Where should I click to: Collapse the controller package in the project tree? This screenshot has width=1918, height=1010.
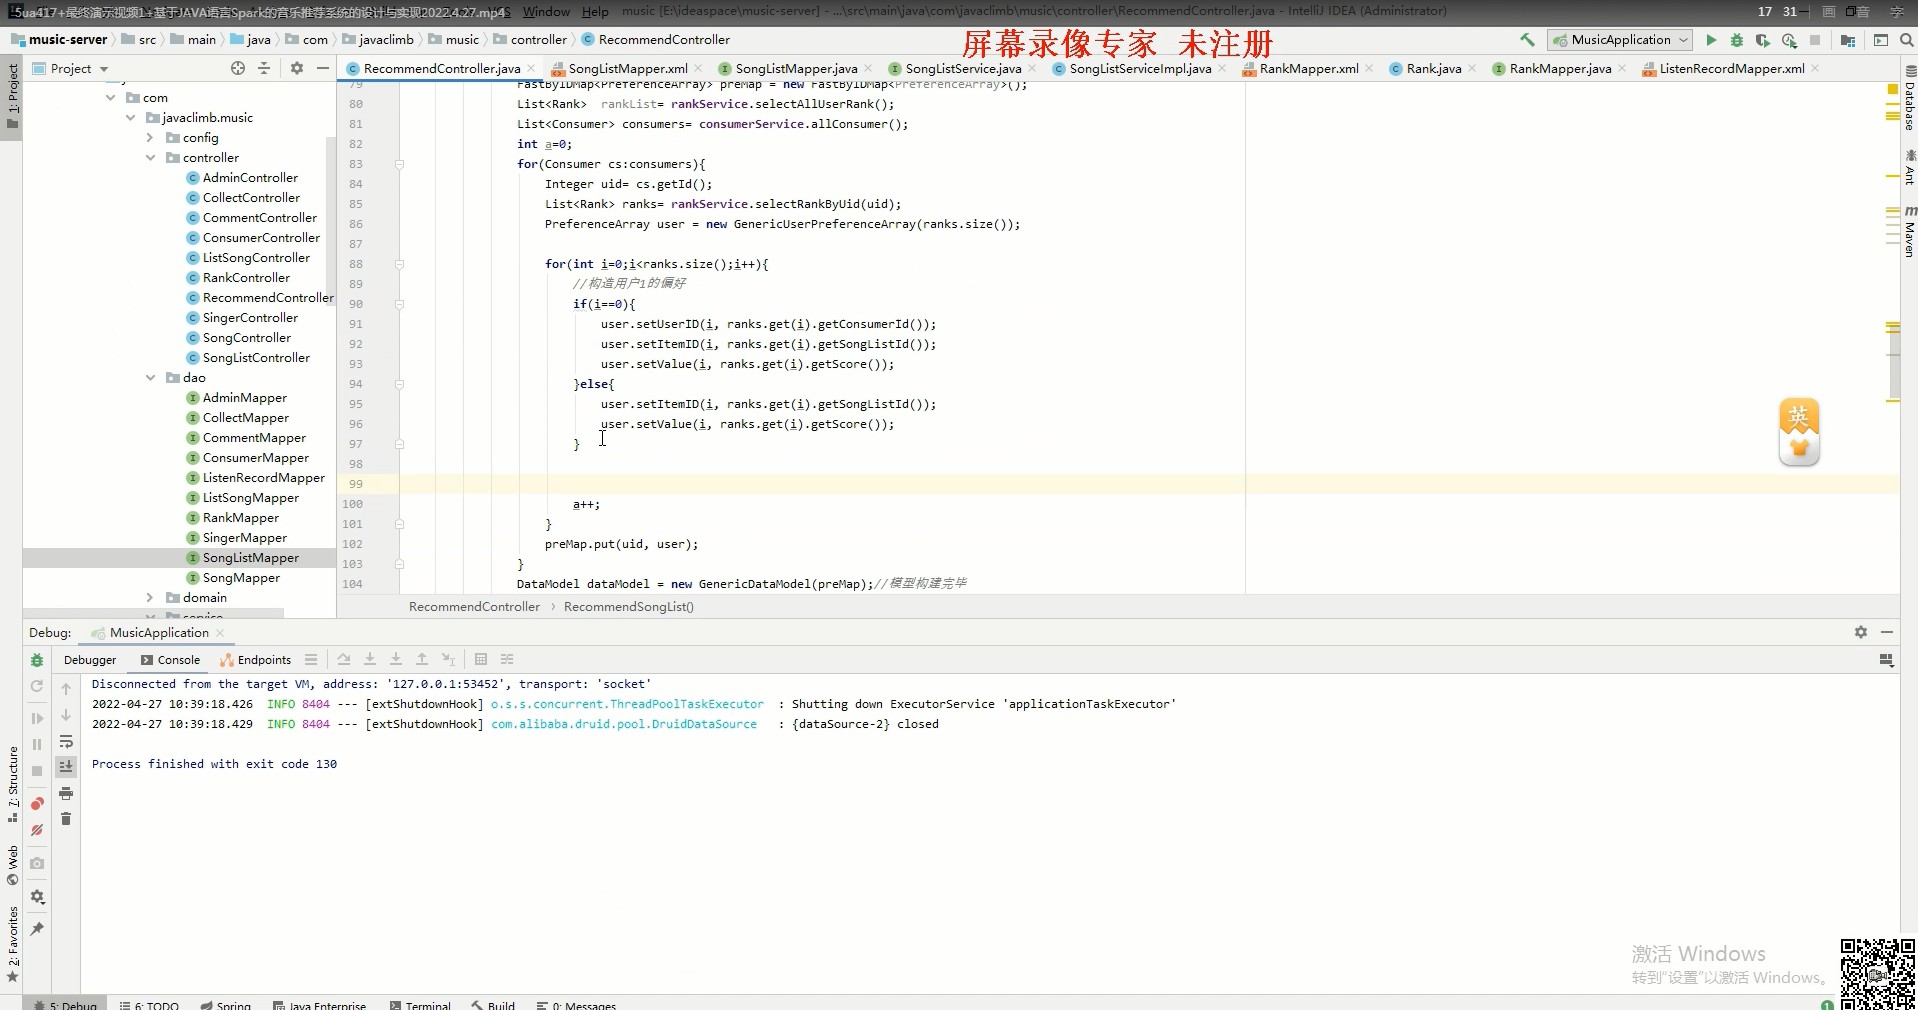(149, 157)
